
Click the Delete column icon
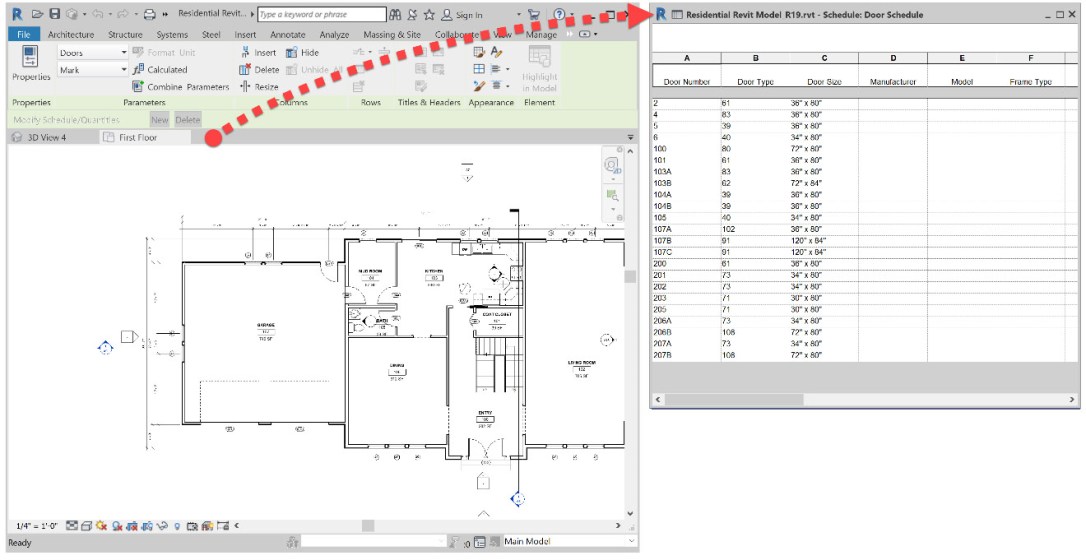point(245,70)
